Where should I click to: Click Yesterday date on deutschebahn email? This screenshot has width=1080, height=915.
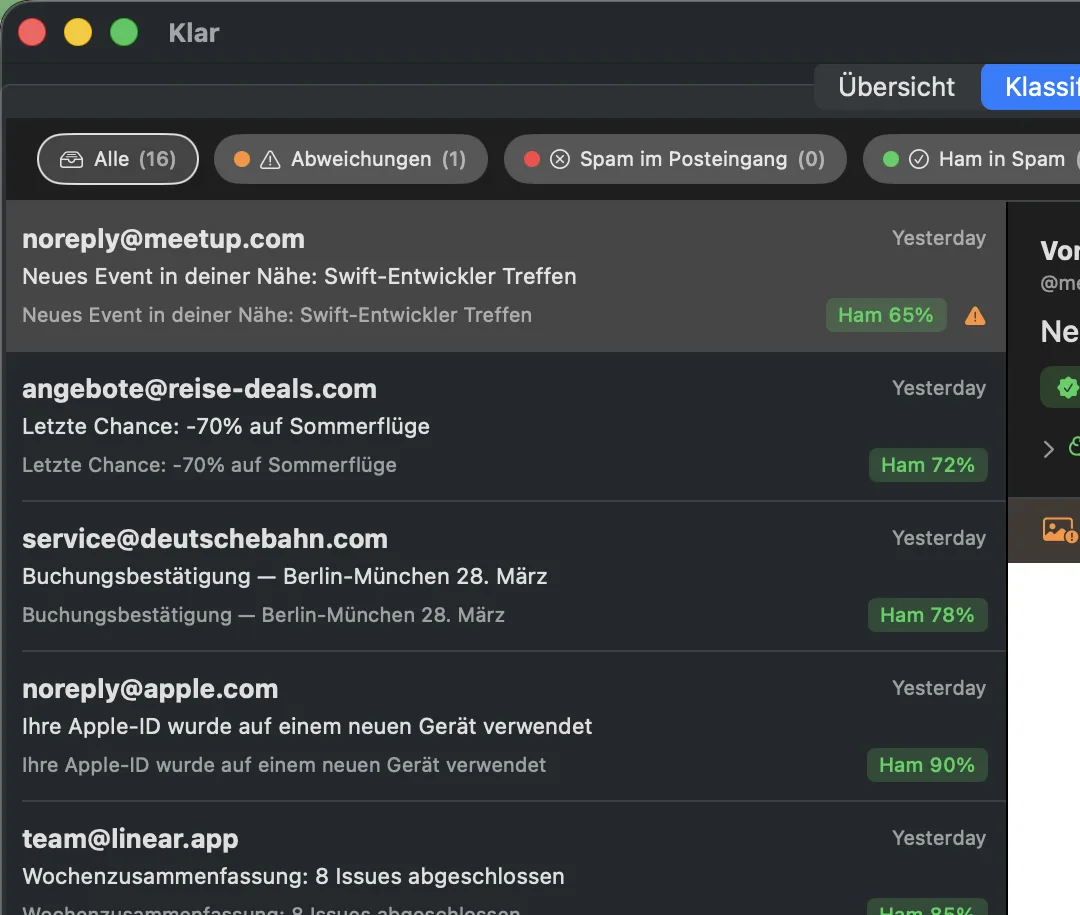(x=939, y=538)
